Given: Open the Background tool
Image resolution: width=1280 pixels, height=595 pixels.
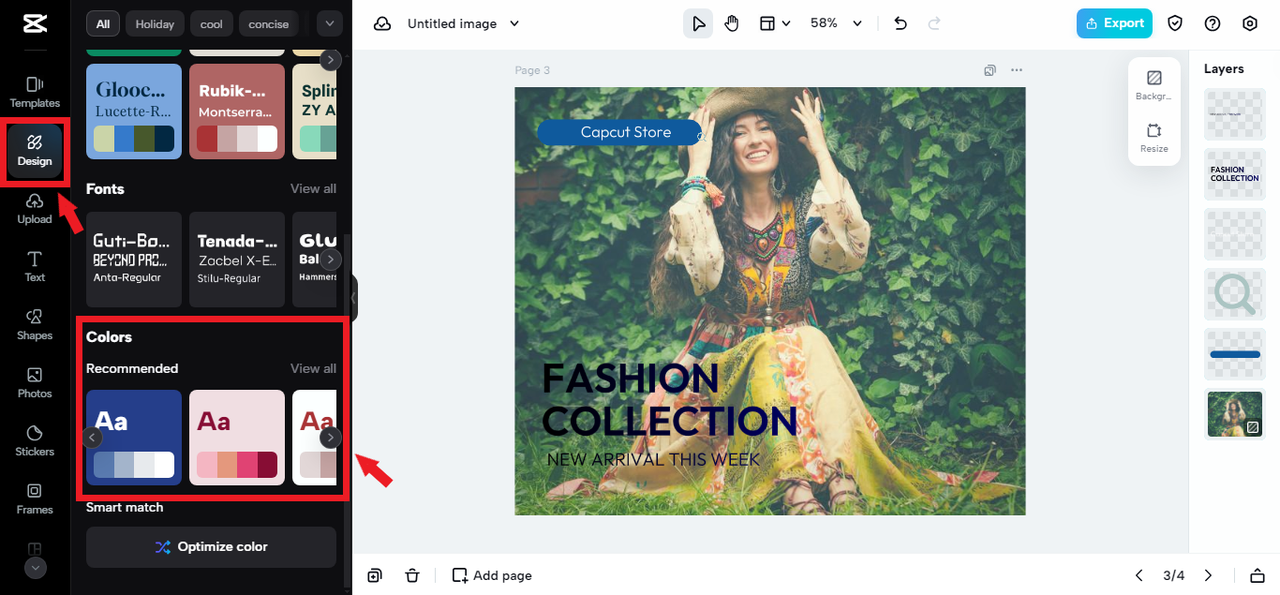Looking at the screenshot, I should click(1154, 85).
